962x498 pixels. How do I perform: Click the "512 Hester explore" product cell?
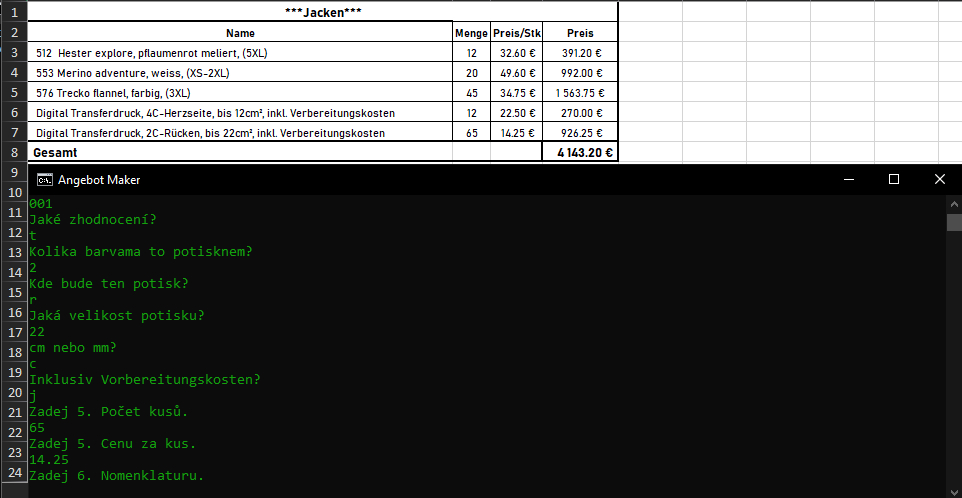[240, 53]
